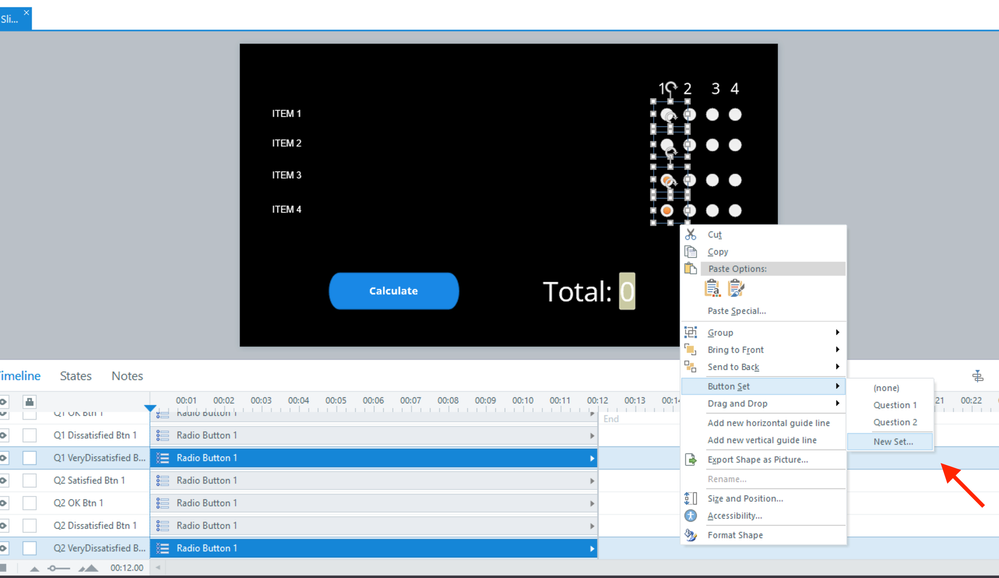
Task: Select ITEM 1 radio button in column 3
Action: (712, 115)
